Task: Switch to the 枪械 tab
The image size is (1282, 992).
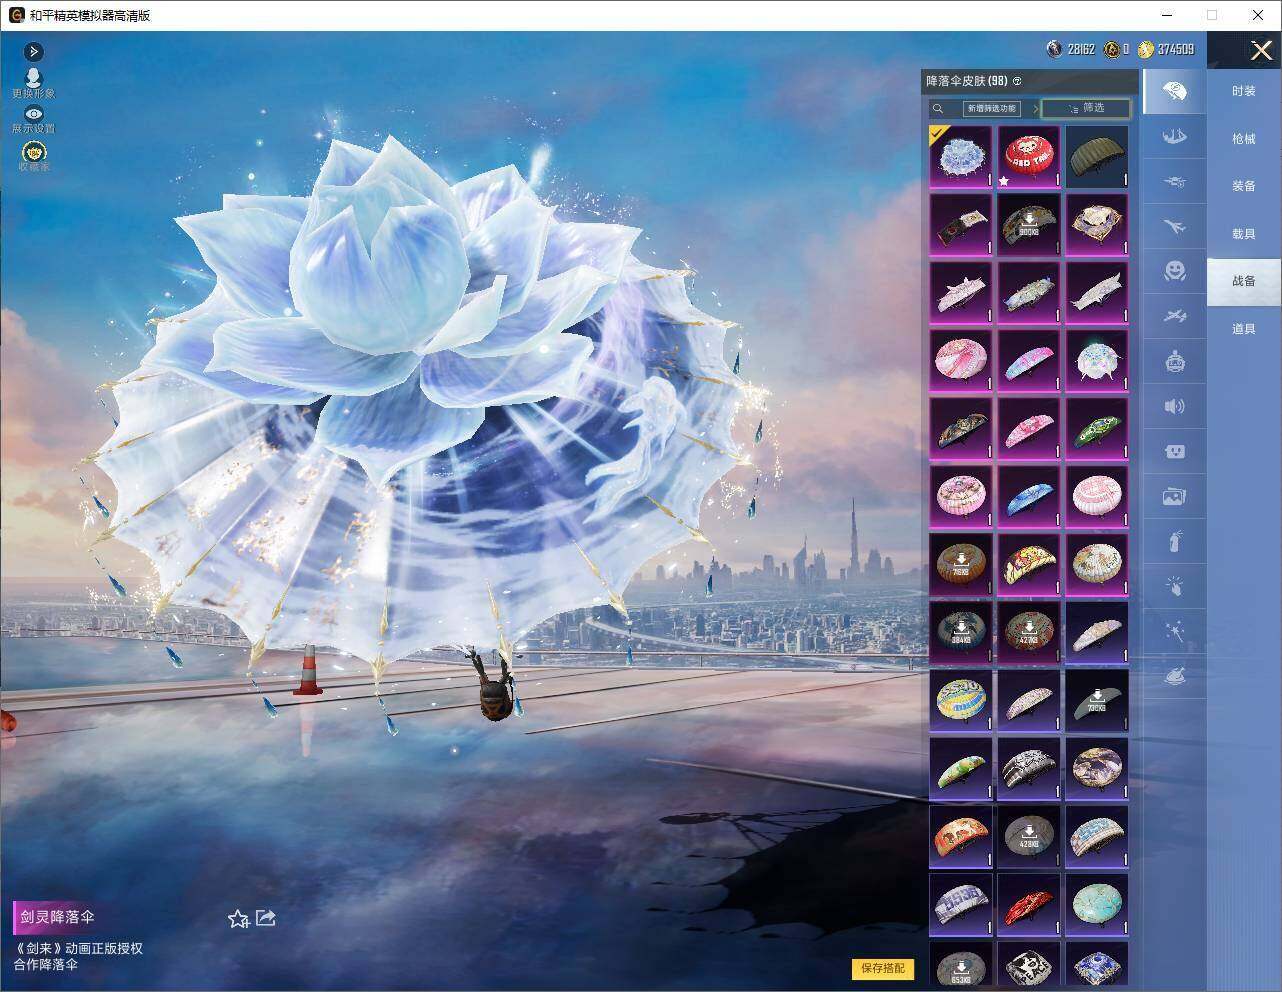Action: pyautogui.click(x=1243, y=139)
